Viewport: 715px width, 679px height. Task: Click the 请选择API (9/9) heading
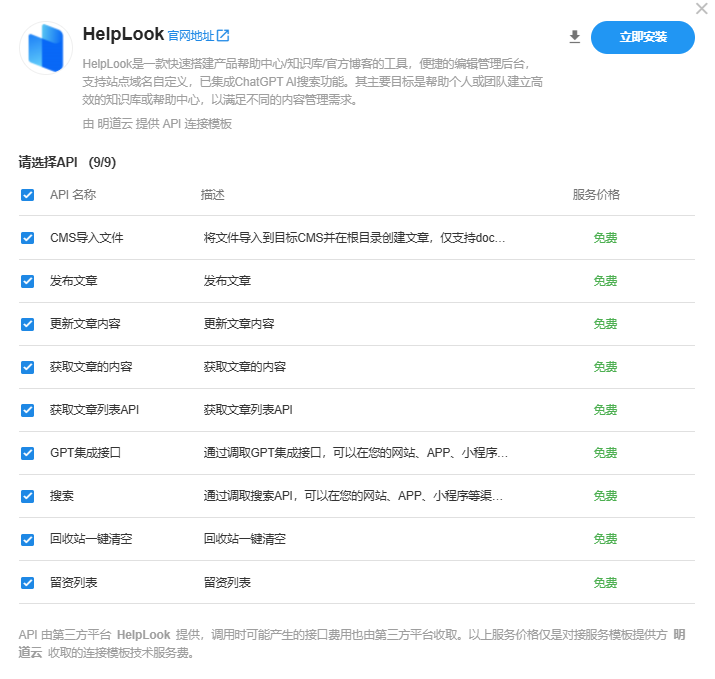coord(67,162)
